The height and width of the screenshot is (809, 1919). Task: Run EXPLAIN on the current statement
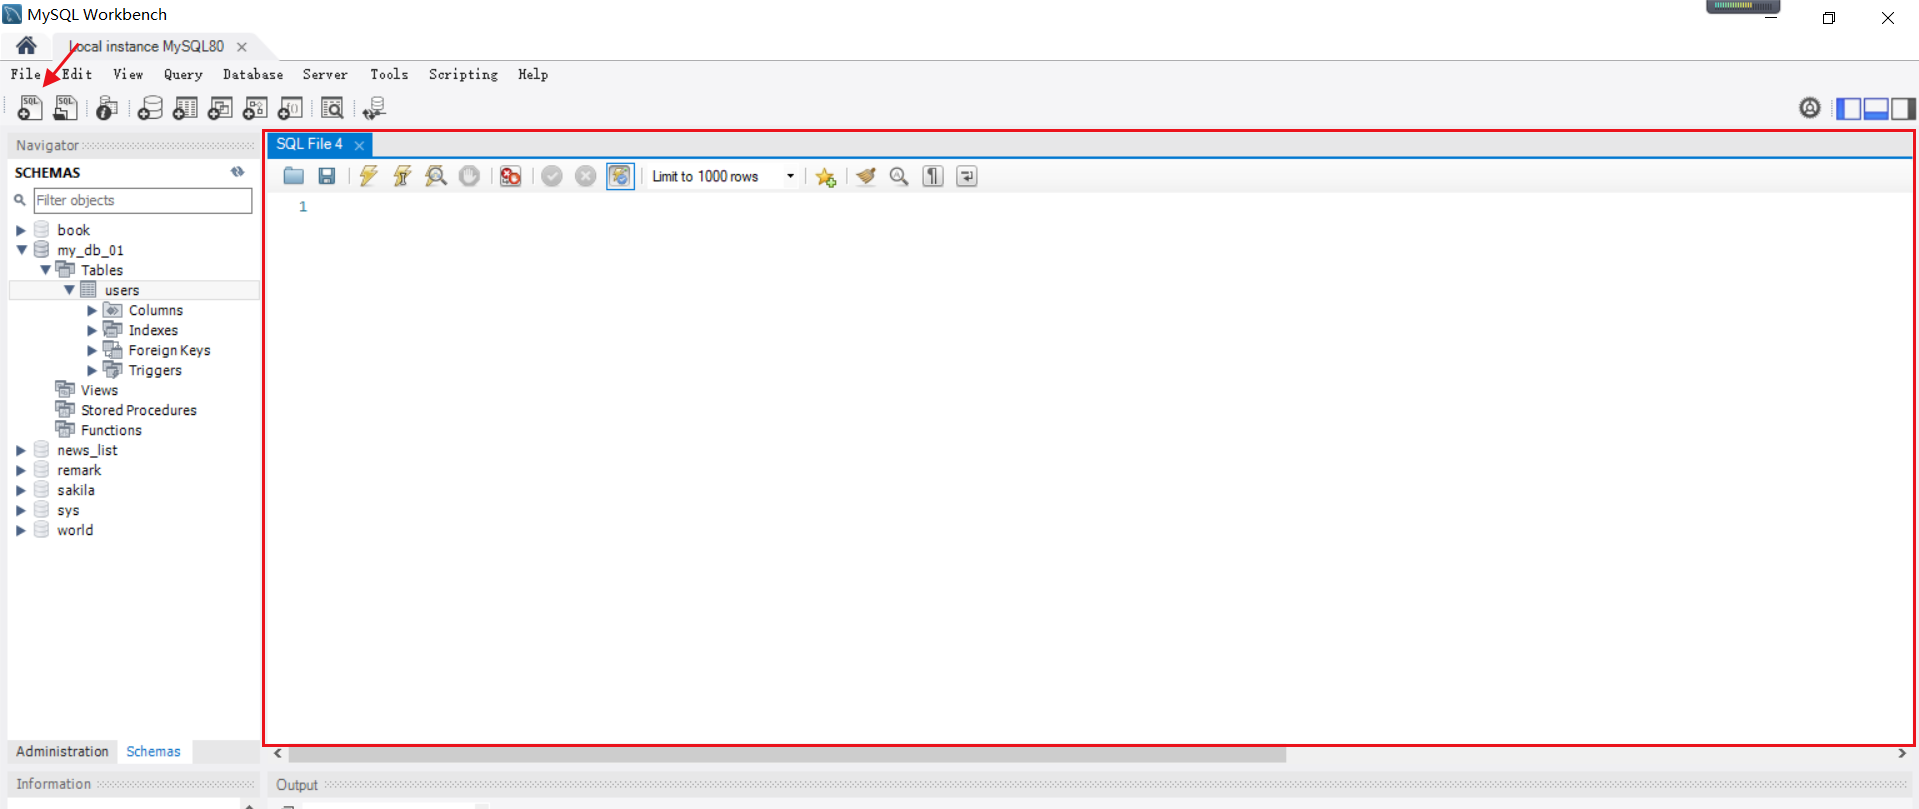tap(436, 176)
